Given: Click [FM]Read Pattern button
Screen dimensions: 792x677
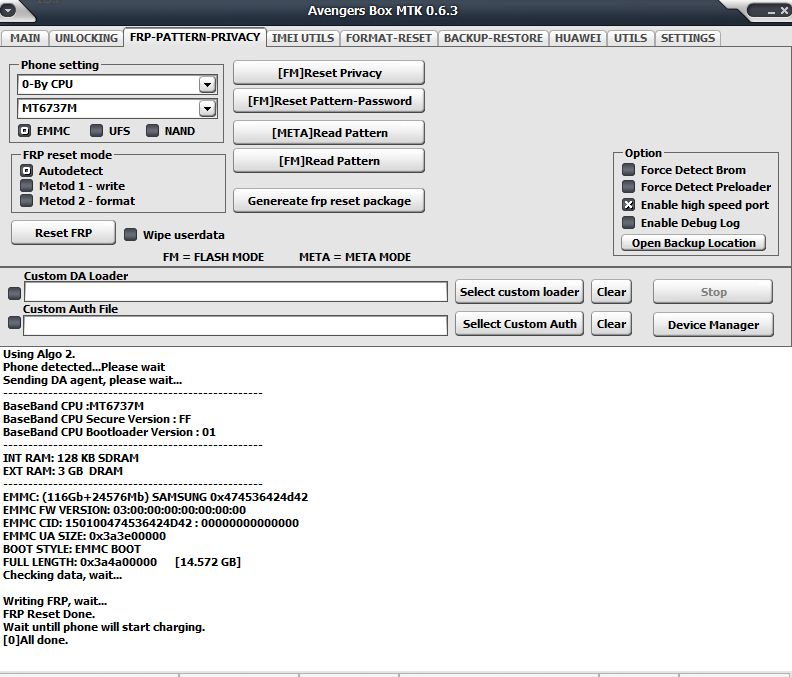Looking at the screenshot, I should click(329, 161).
